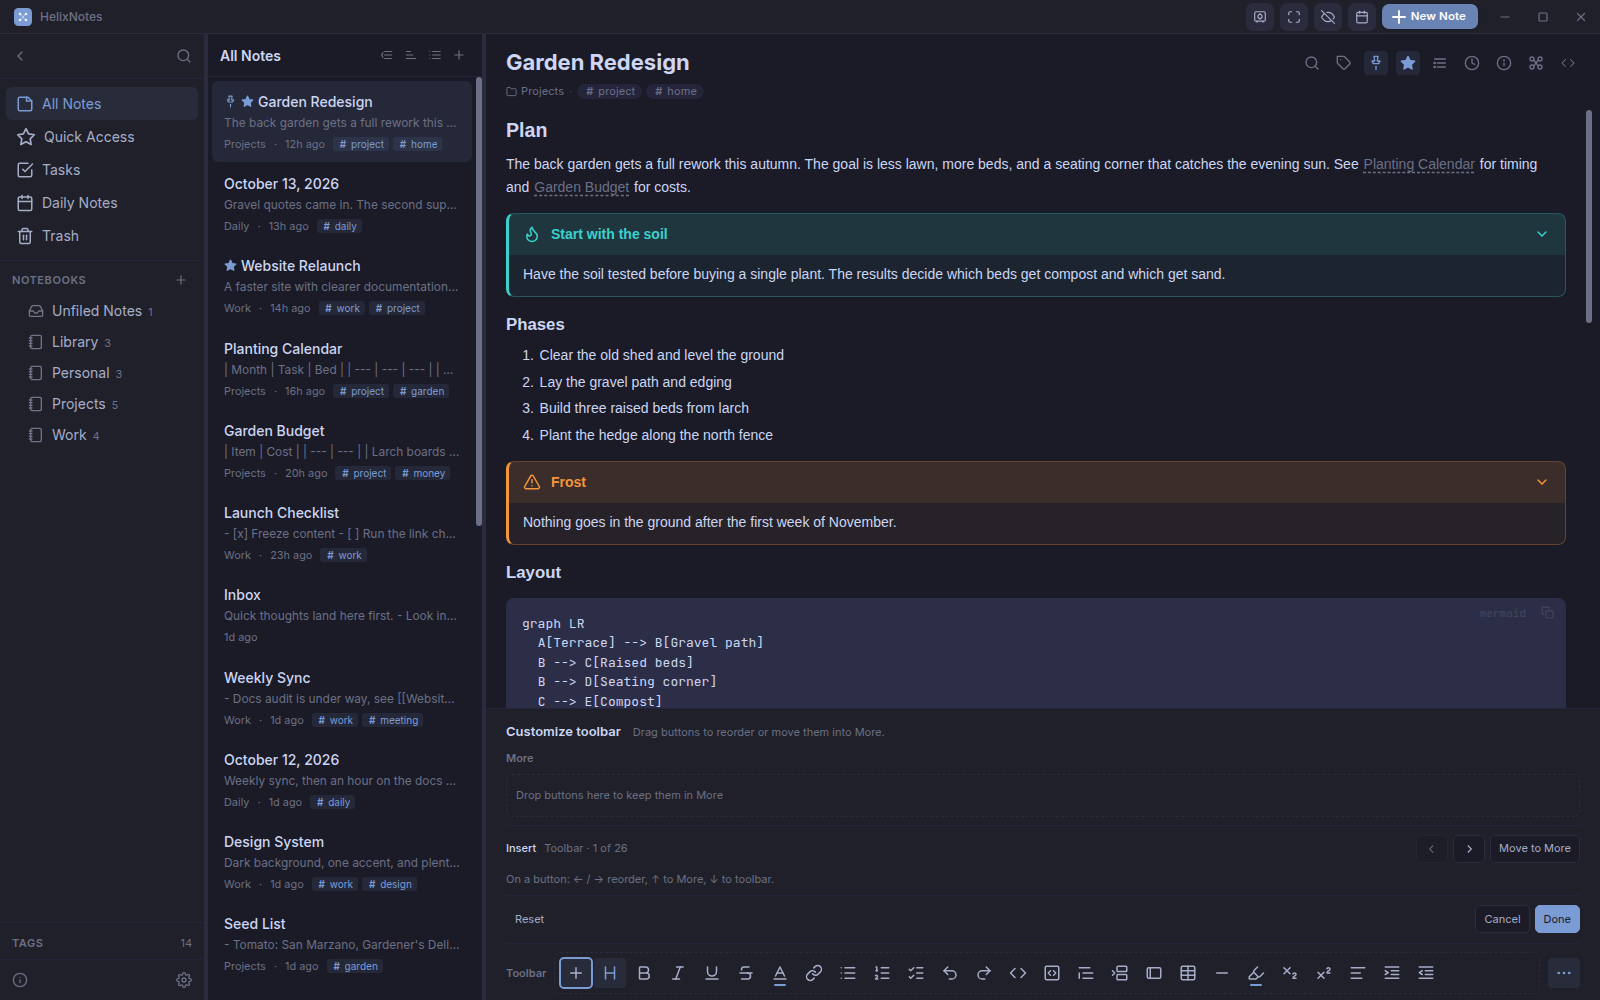The height and width of the screenshot is (1000, 1600).
Task: Go to next toolbar button in customizer
Action: coord(1469,849)
